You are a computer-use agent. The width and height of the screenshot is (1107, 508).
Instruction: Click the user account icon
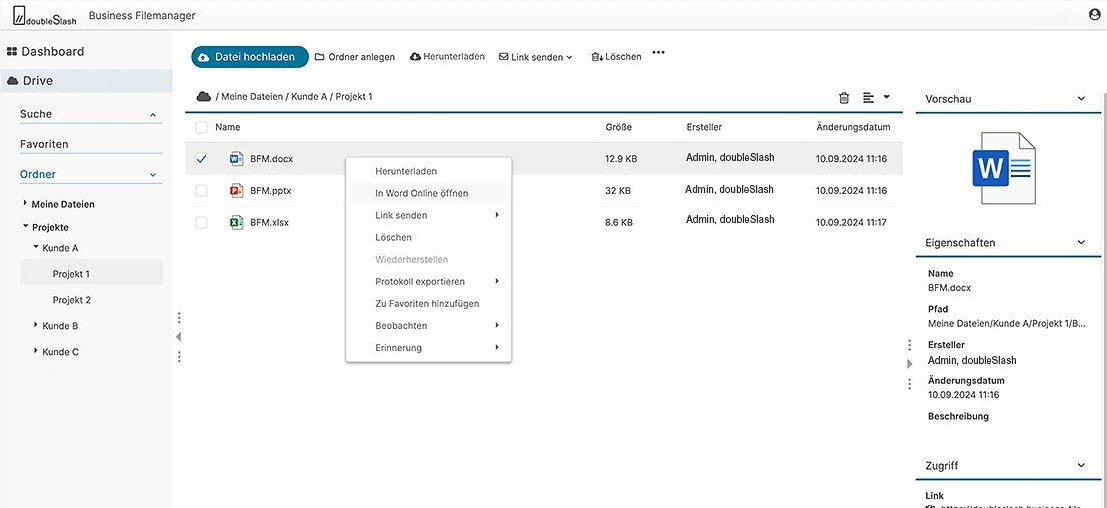coord(1094,15)
